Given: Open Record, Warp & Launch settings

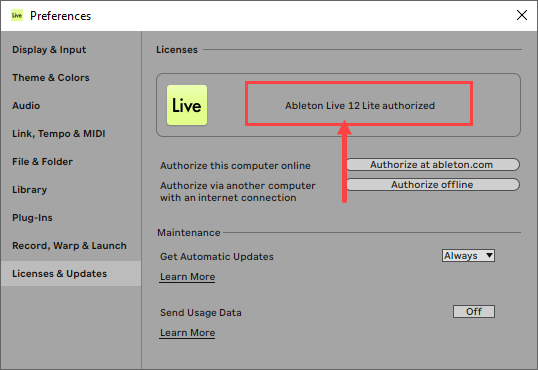Looking at the screenshot, I should [x=69, y=246].
